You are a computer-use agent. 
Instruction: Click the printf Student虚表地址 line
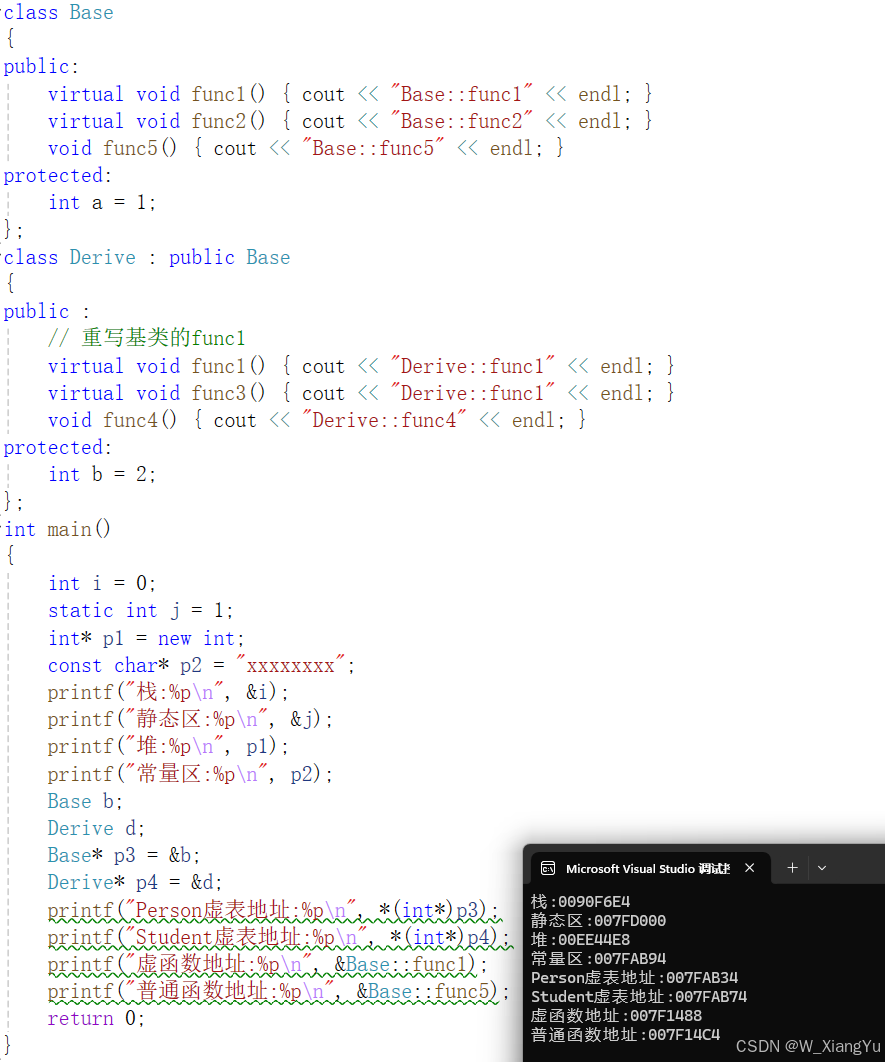click(279, 937)
